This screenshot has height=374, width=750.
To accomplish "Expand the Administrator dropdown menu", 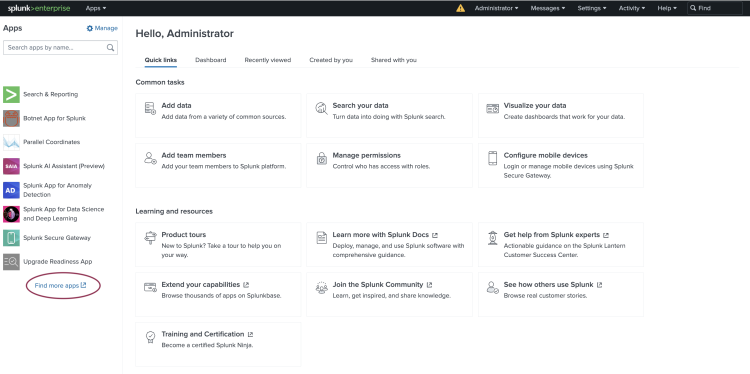I will [496, 8].
